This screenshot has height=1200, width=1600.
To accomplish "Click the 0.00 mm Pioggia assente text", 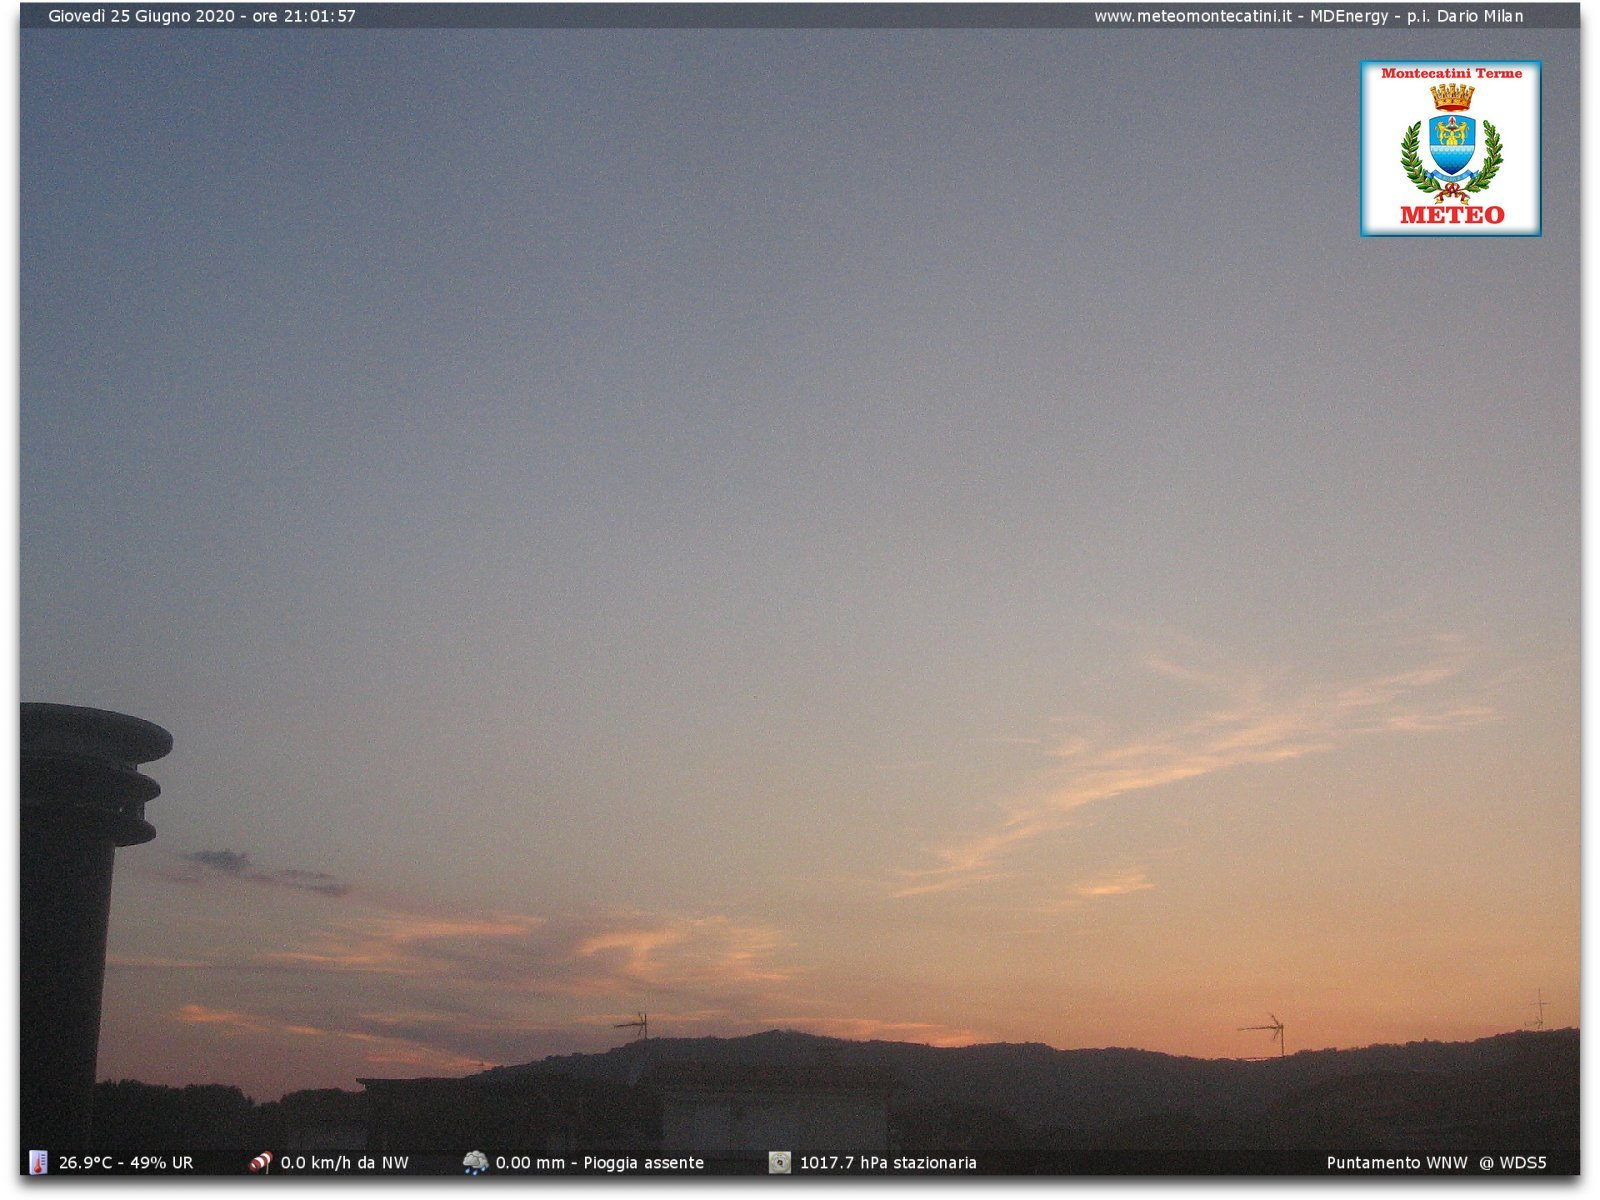I will point(600,1163).
